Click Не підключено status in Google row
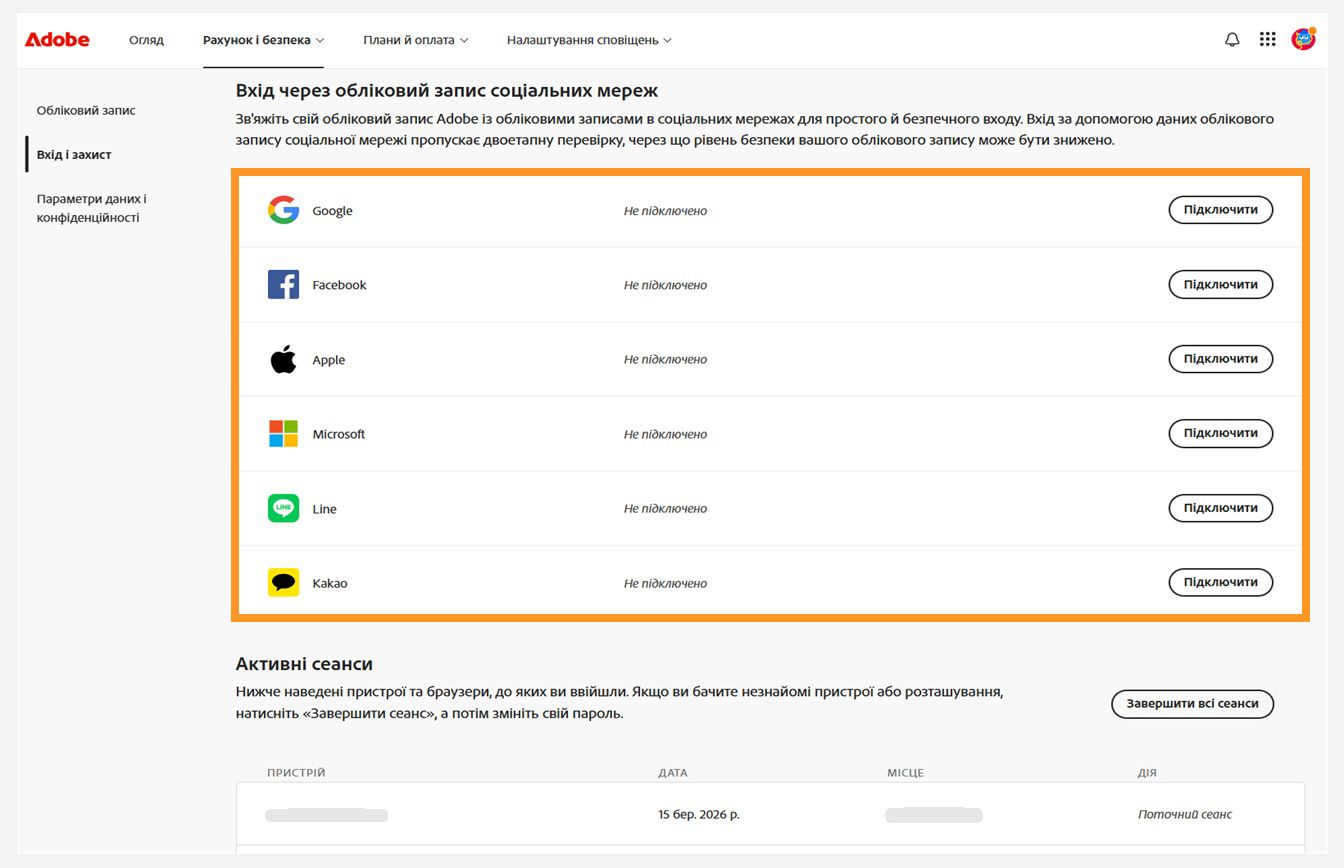The image size is (1344, 868). pos(665,211)
